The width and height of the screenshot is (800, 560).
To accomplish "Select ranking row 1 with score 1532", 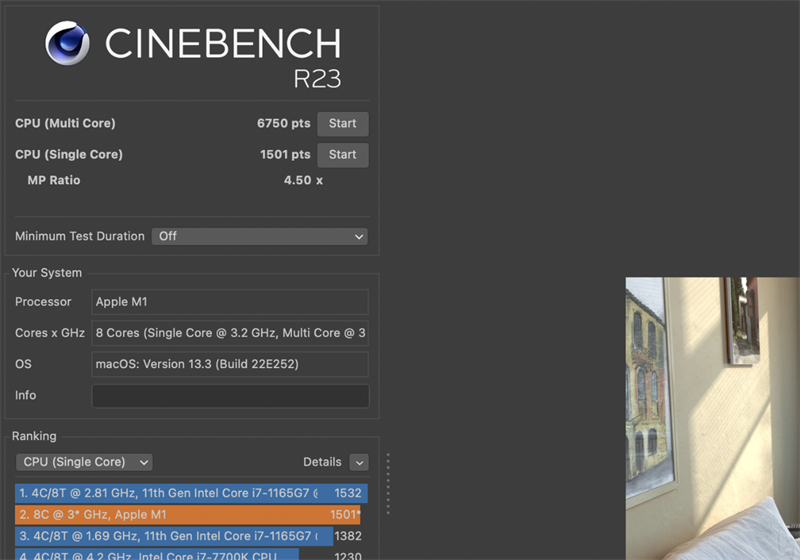I will click(191, 493).
